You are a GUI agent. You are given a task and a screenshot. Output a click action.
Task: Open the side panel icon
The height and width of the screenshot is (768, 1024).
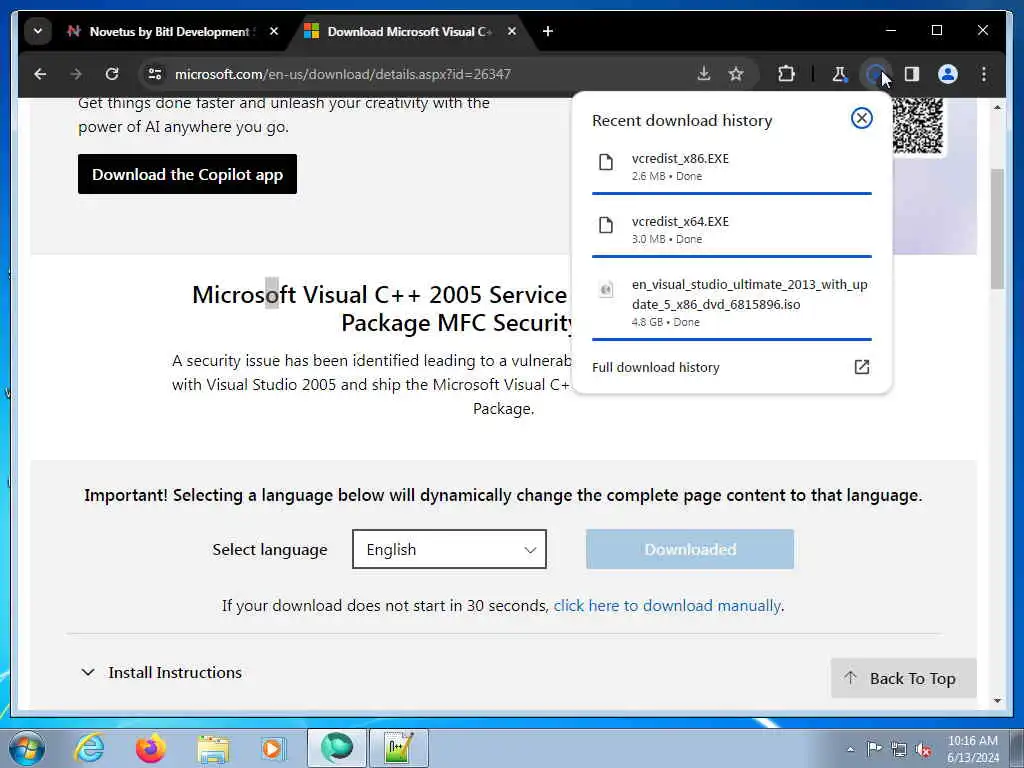(912, 74)
